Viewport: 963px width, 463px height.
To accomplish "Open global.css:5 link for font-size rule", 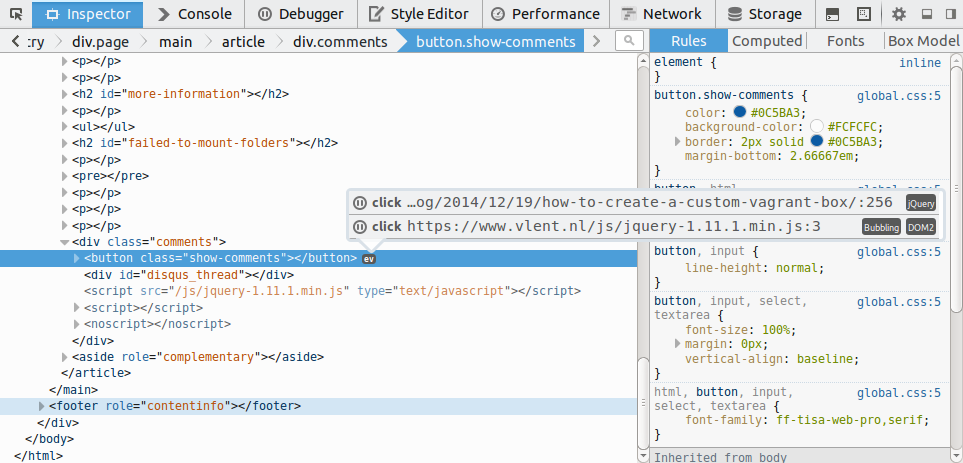I will 899,302.
